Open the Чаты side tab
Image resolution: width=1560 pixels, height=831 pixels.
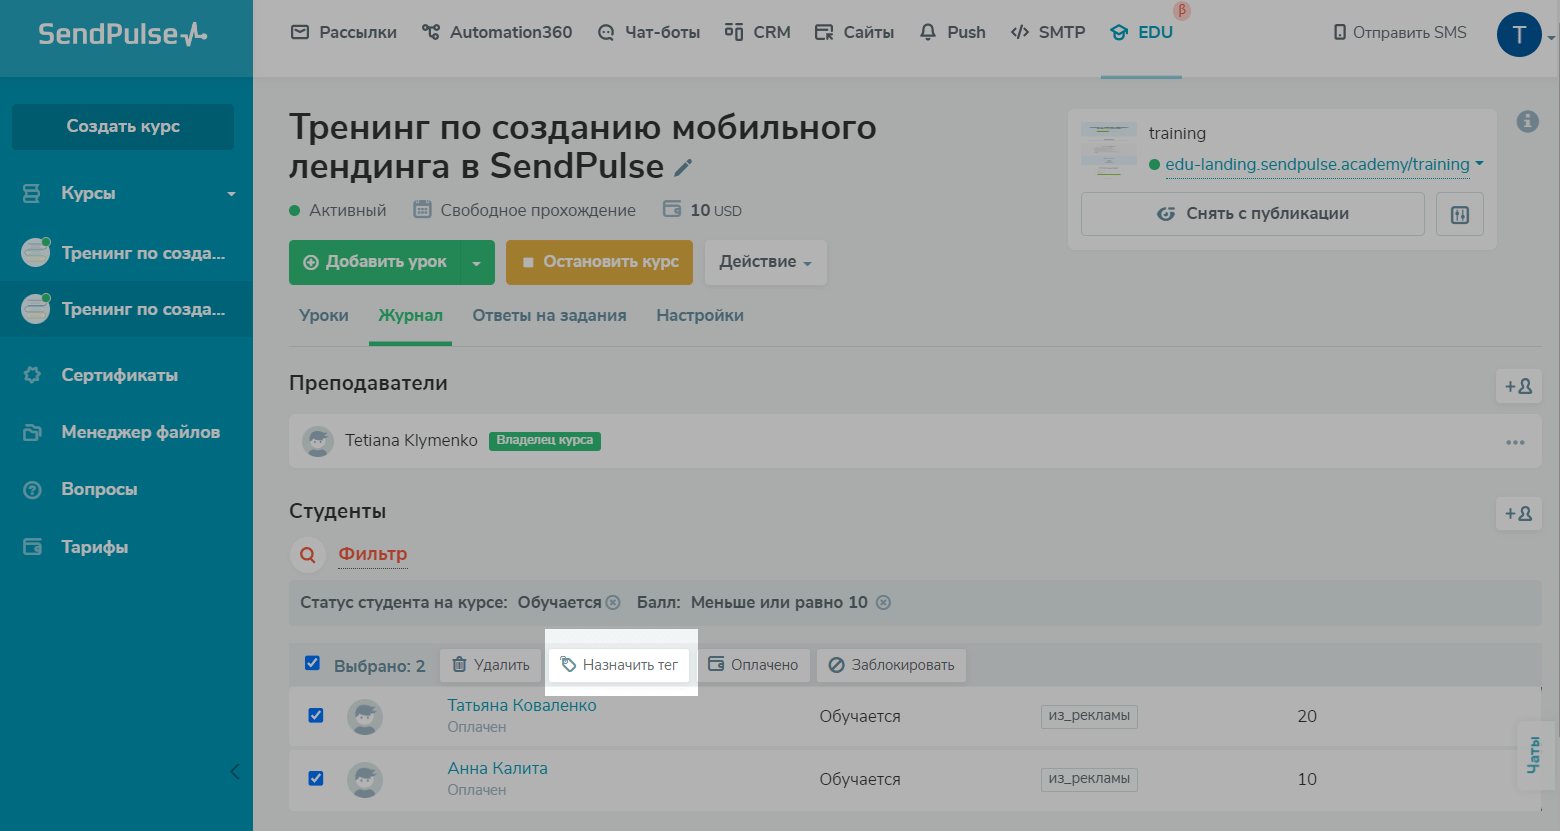click(x=1534, y=754)
